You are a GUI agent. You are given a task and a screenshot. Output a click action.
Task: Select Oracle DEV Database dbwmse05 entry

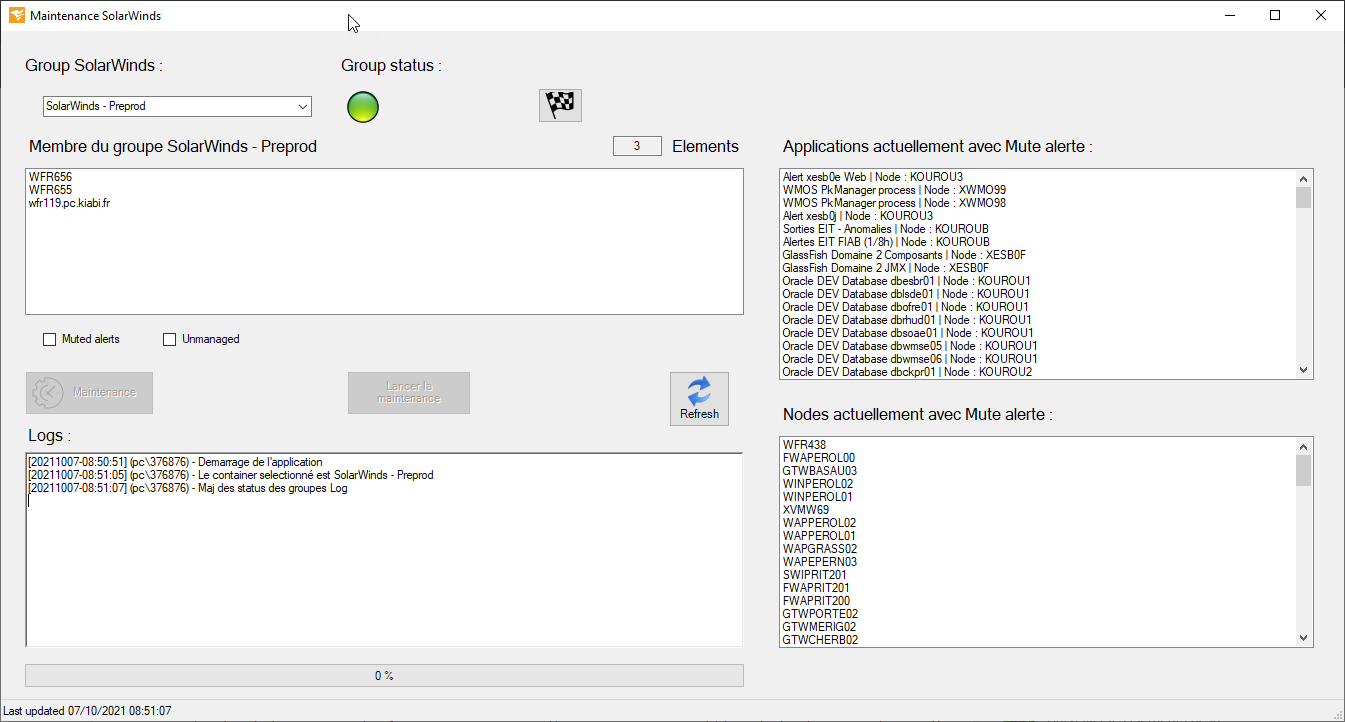pyautogui.click(x=910, y=346)
